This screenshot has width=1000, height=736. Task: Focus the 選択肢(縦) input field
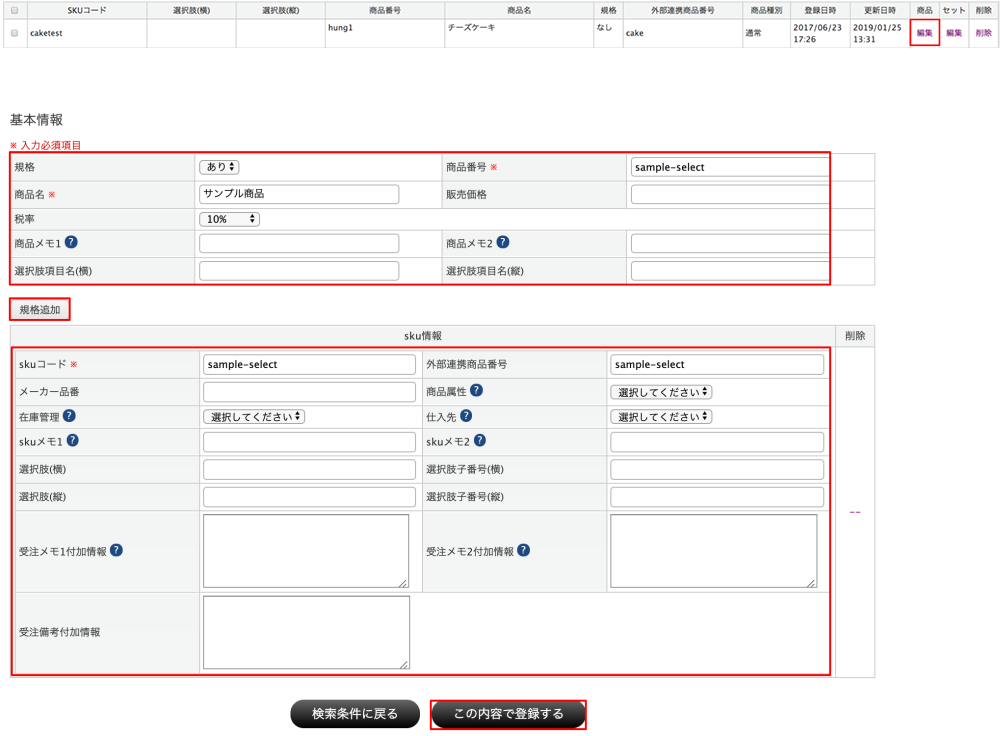coord(309,497)
